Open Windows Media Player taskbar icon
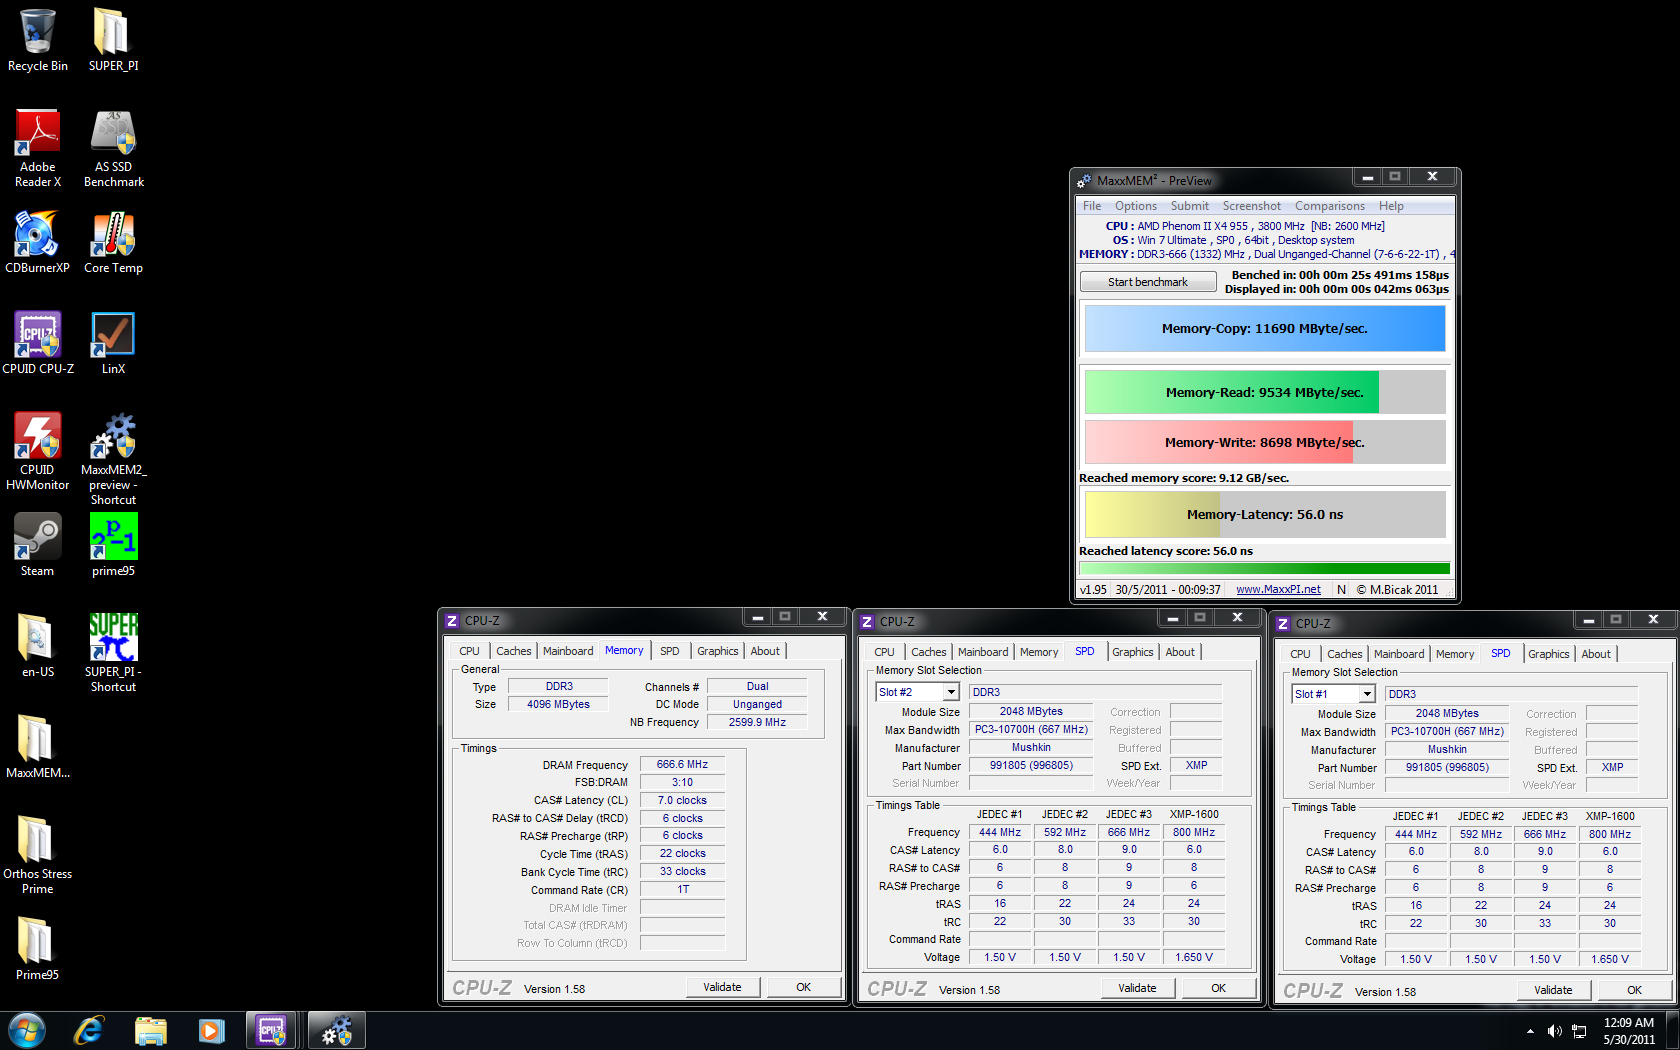Viewport: 1680px width, 1050px height. pyautogui.click(x=211, y=1030)
